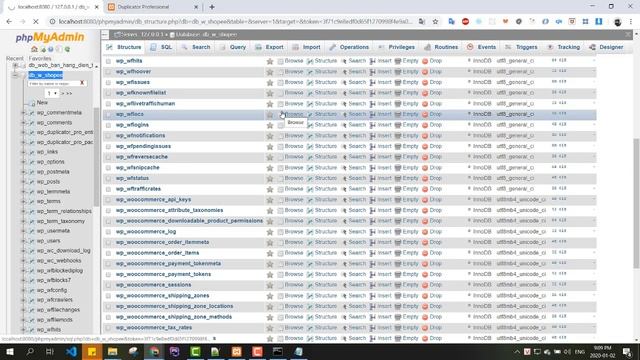Select wp_wfstatus row checkbox
Image resolution: width=640 pixels, height=360 pixels.
(108, 178)
